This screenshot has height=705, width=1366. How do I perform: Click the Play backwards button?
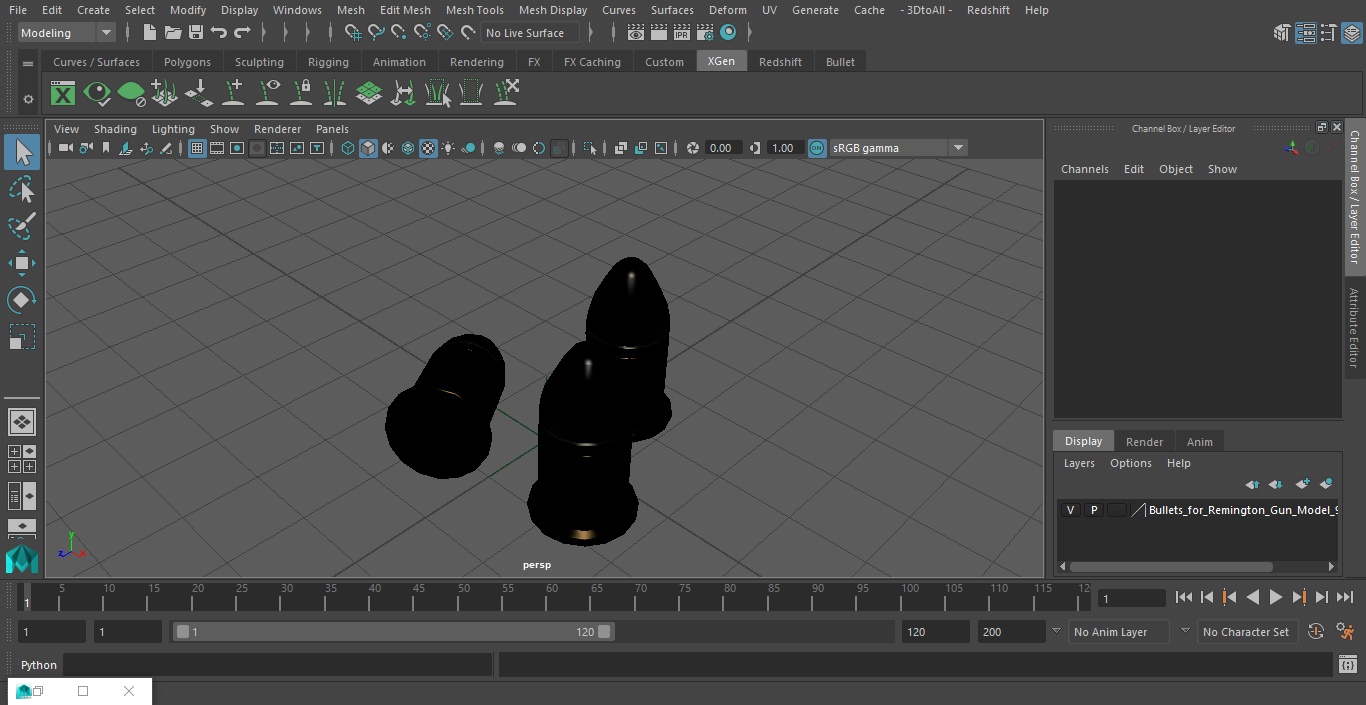coord(1252,597)
